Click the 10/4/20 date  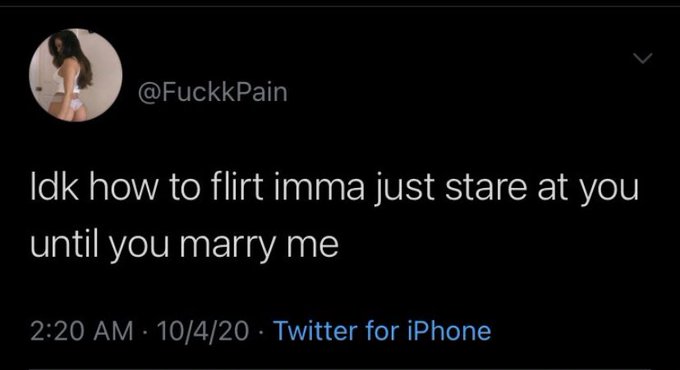tap(203, 331)
